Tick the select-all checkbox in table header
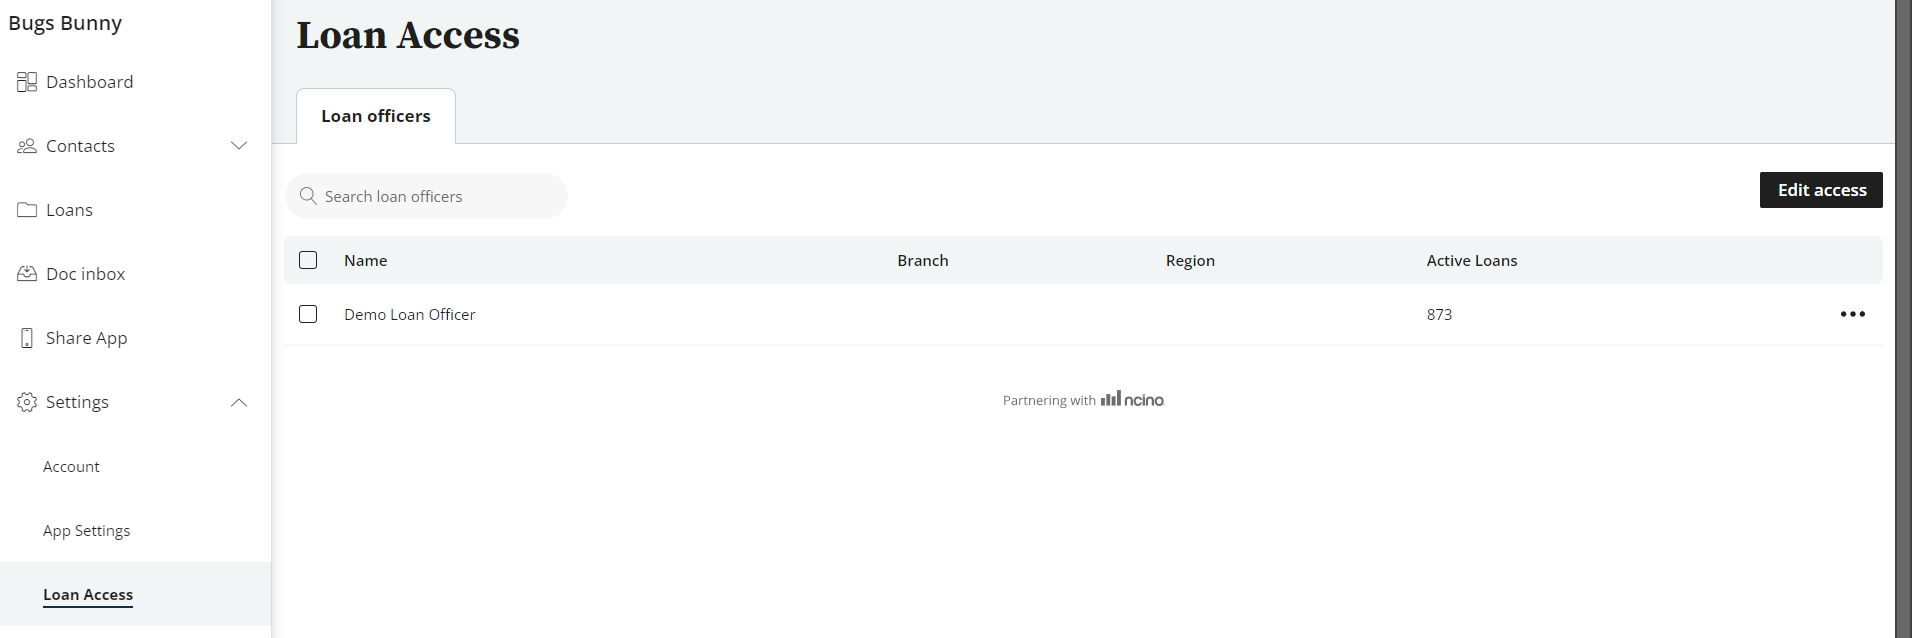 tap(308, 260)
